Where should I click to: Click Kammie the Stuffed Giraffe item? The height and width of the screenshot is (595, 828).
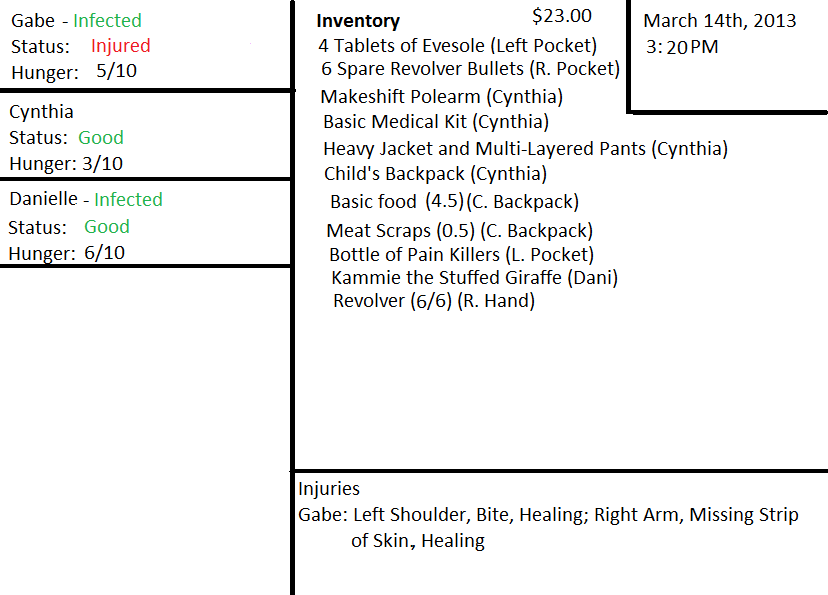pyautogui.click(x=474, y=277)
